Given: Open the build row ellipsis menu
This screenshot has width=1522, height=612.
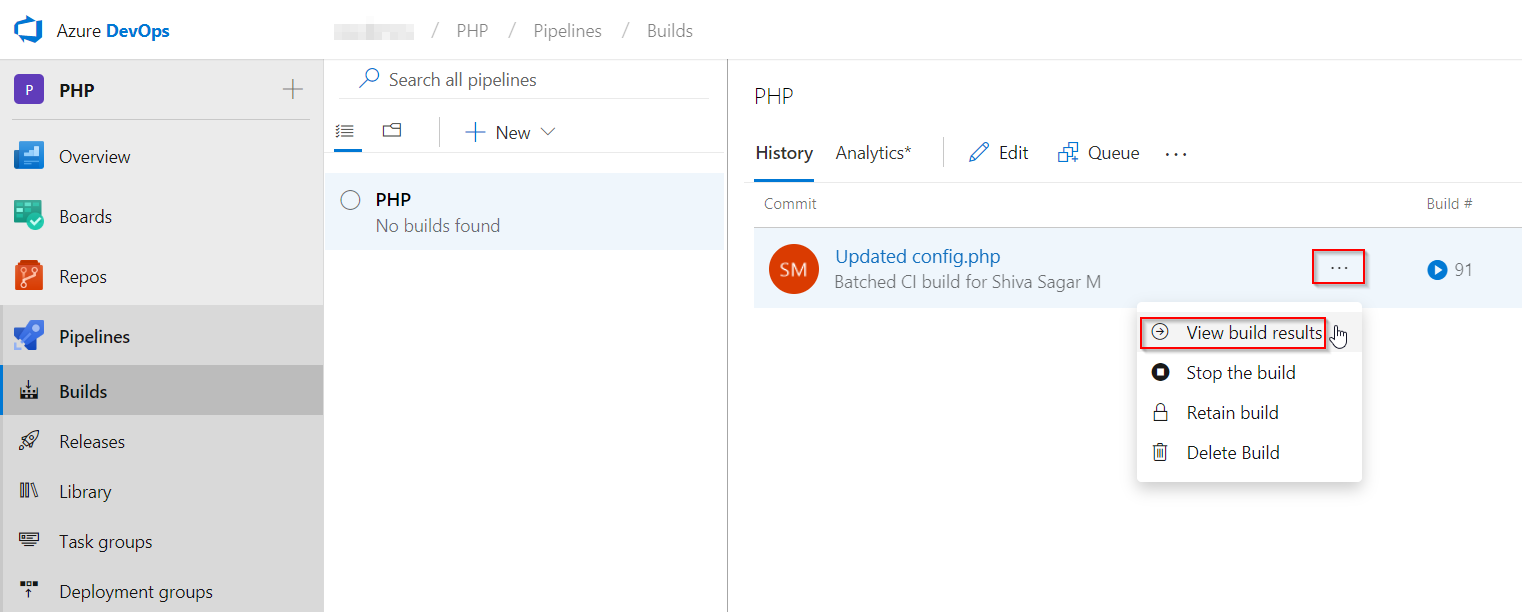Looking at the screenshot, I should 1339,268.
